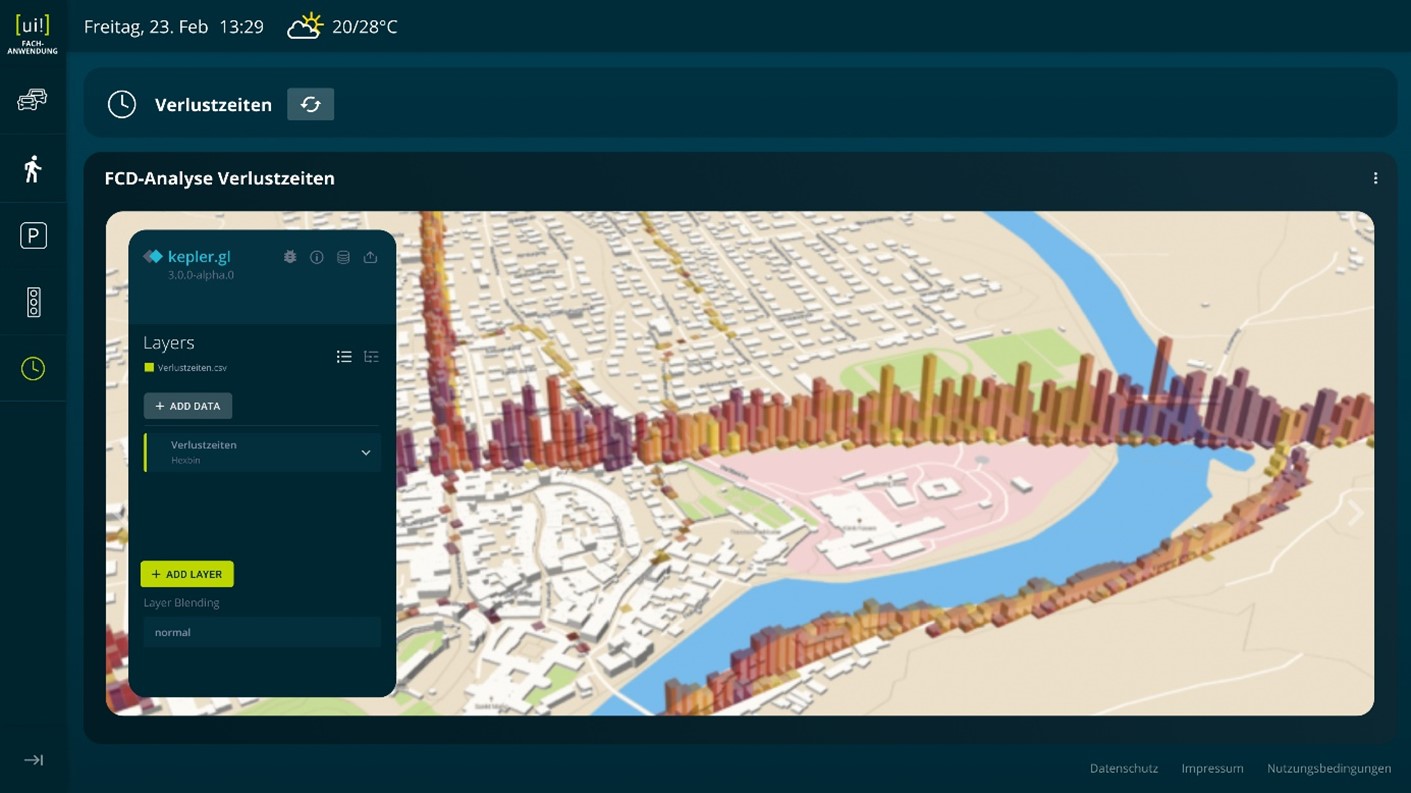
Task: Open the traffic cars section in sidebar
Action: (32, 100)
